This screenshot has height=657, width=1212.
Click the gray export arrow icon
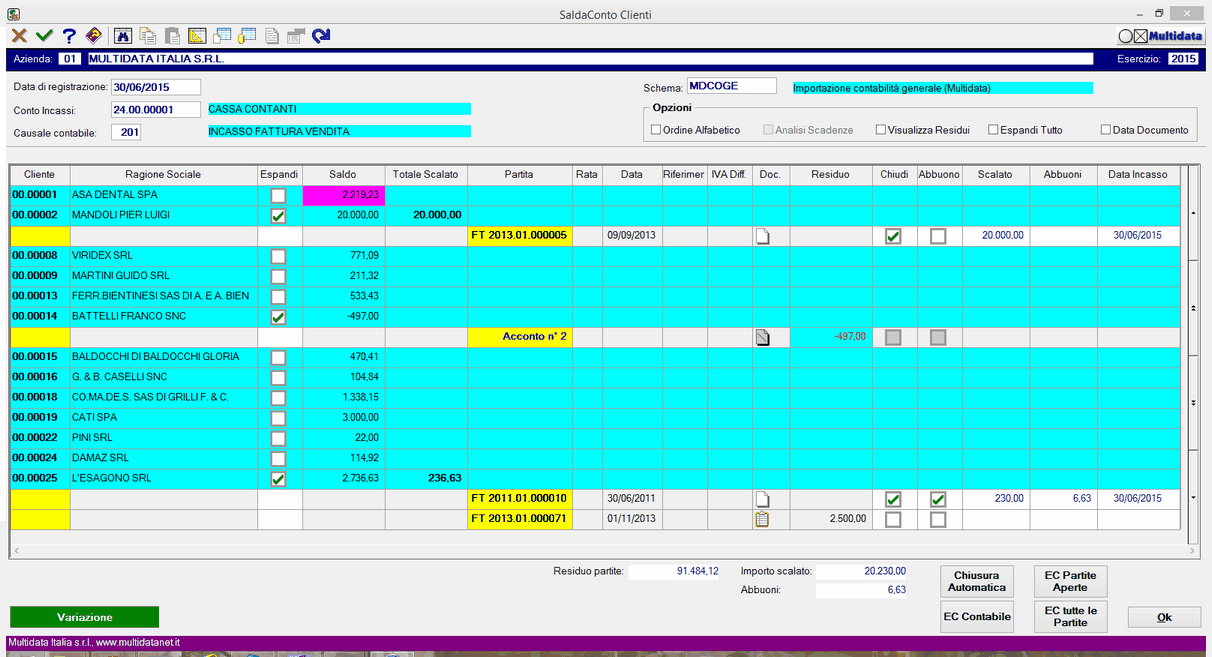296,36
